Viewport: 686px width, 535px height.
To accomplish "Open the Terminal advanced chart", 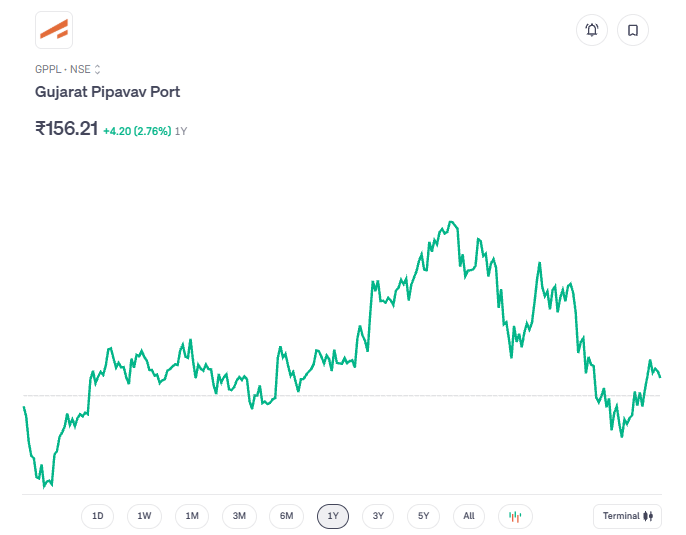I will [627, 516].
